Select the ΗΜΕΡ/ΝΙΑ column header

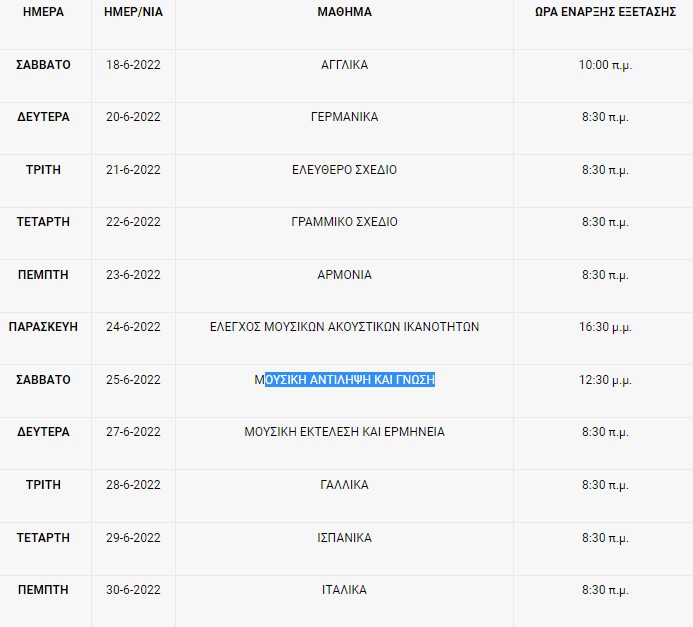[x=133, y=12]
